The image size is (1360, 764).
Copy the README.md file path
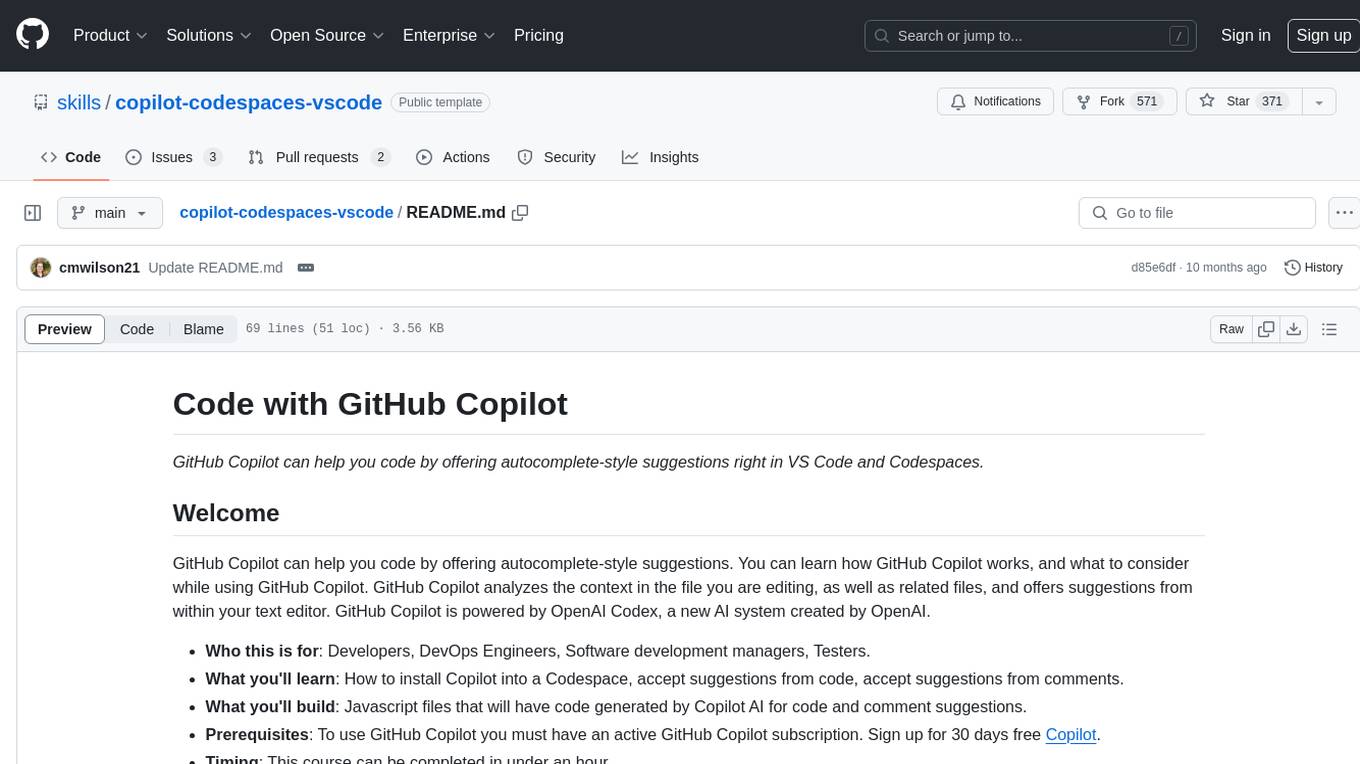pos(520,213)
